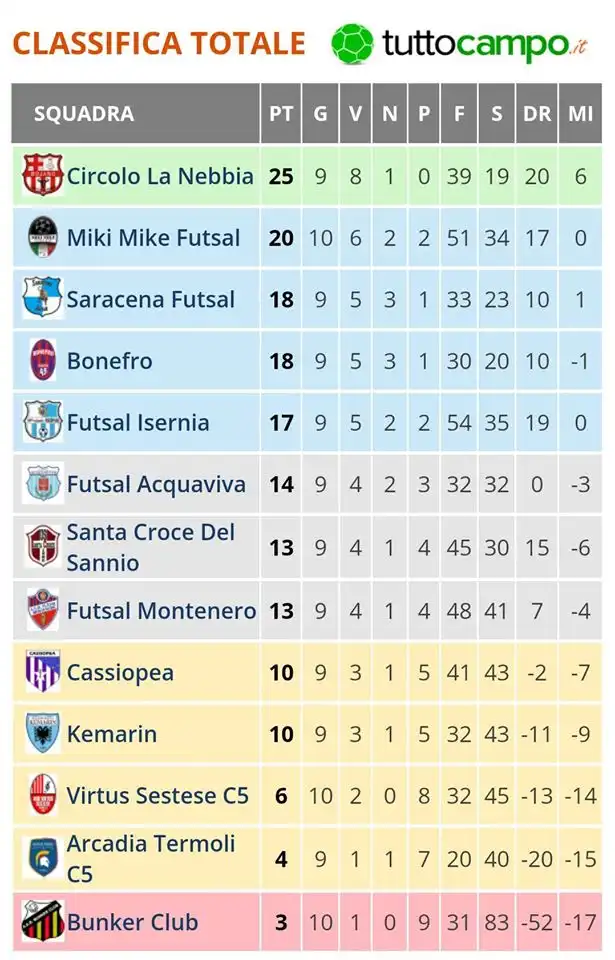The height and width of the screenshot is (960, 615).
Task: Click the Cassiopea purple striped crest
Action: tap(43, 672)
